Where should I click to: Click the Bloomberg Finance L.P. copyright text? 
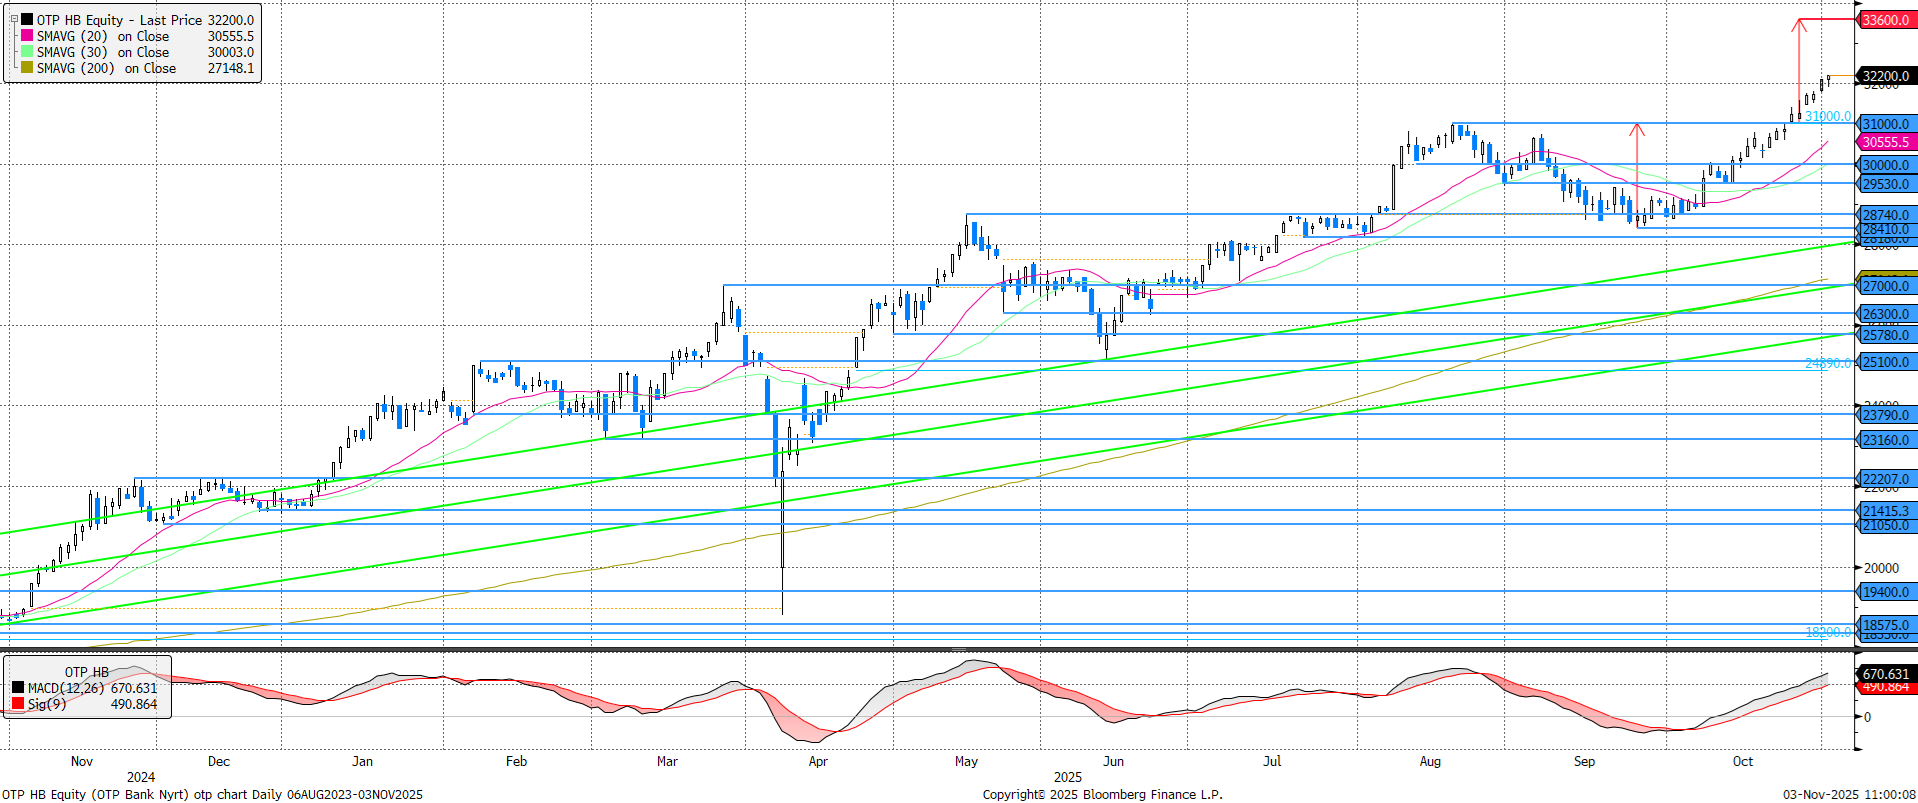[1102, 794]
